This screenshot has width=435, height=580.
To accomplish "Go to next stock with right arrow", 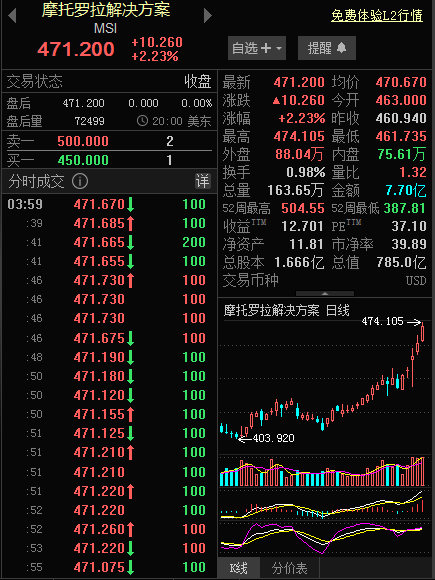I will coord(208,16).
